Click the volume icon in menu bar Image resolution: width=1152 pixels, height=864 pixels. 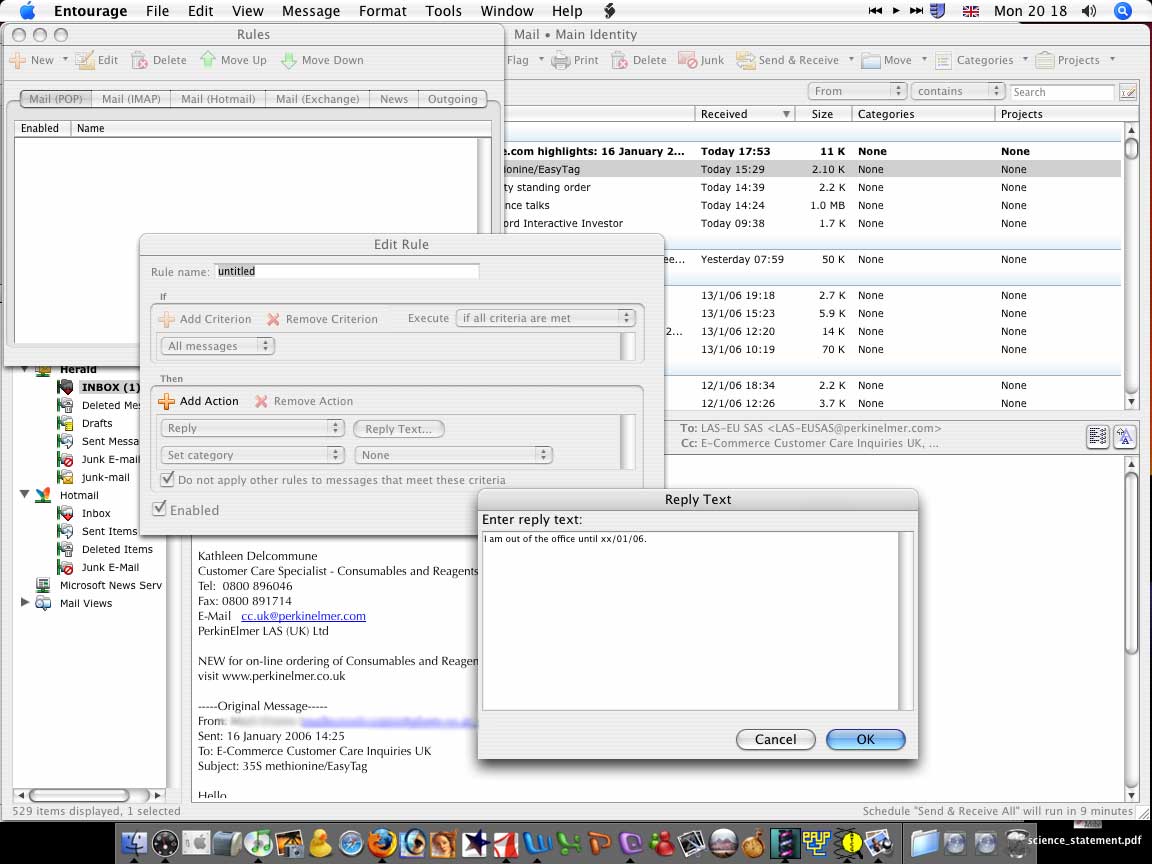point(1089,11)
